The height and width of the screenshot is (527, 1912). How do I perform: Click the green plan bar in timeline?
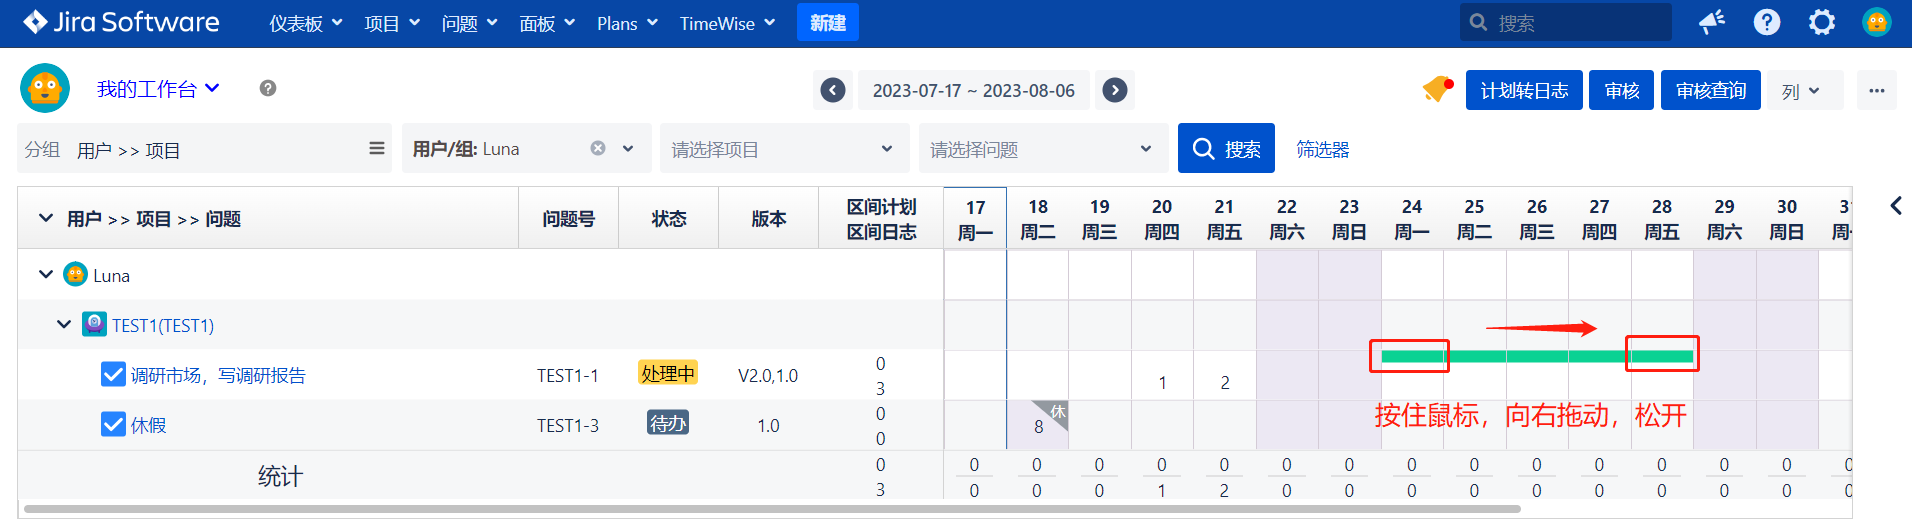pyautogui.click(x=1536, y=356)
